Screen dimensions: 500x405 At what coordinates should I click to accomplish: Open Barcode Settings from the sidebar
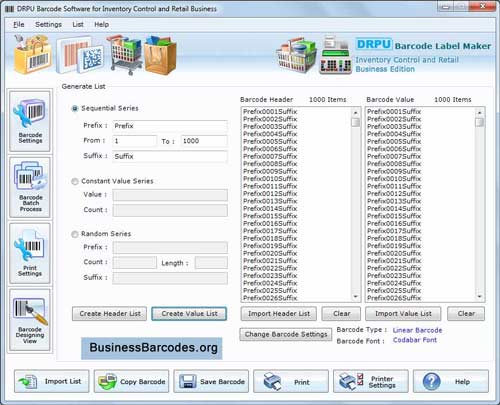click(30, 121)
